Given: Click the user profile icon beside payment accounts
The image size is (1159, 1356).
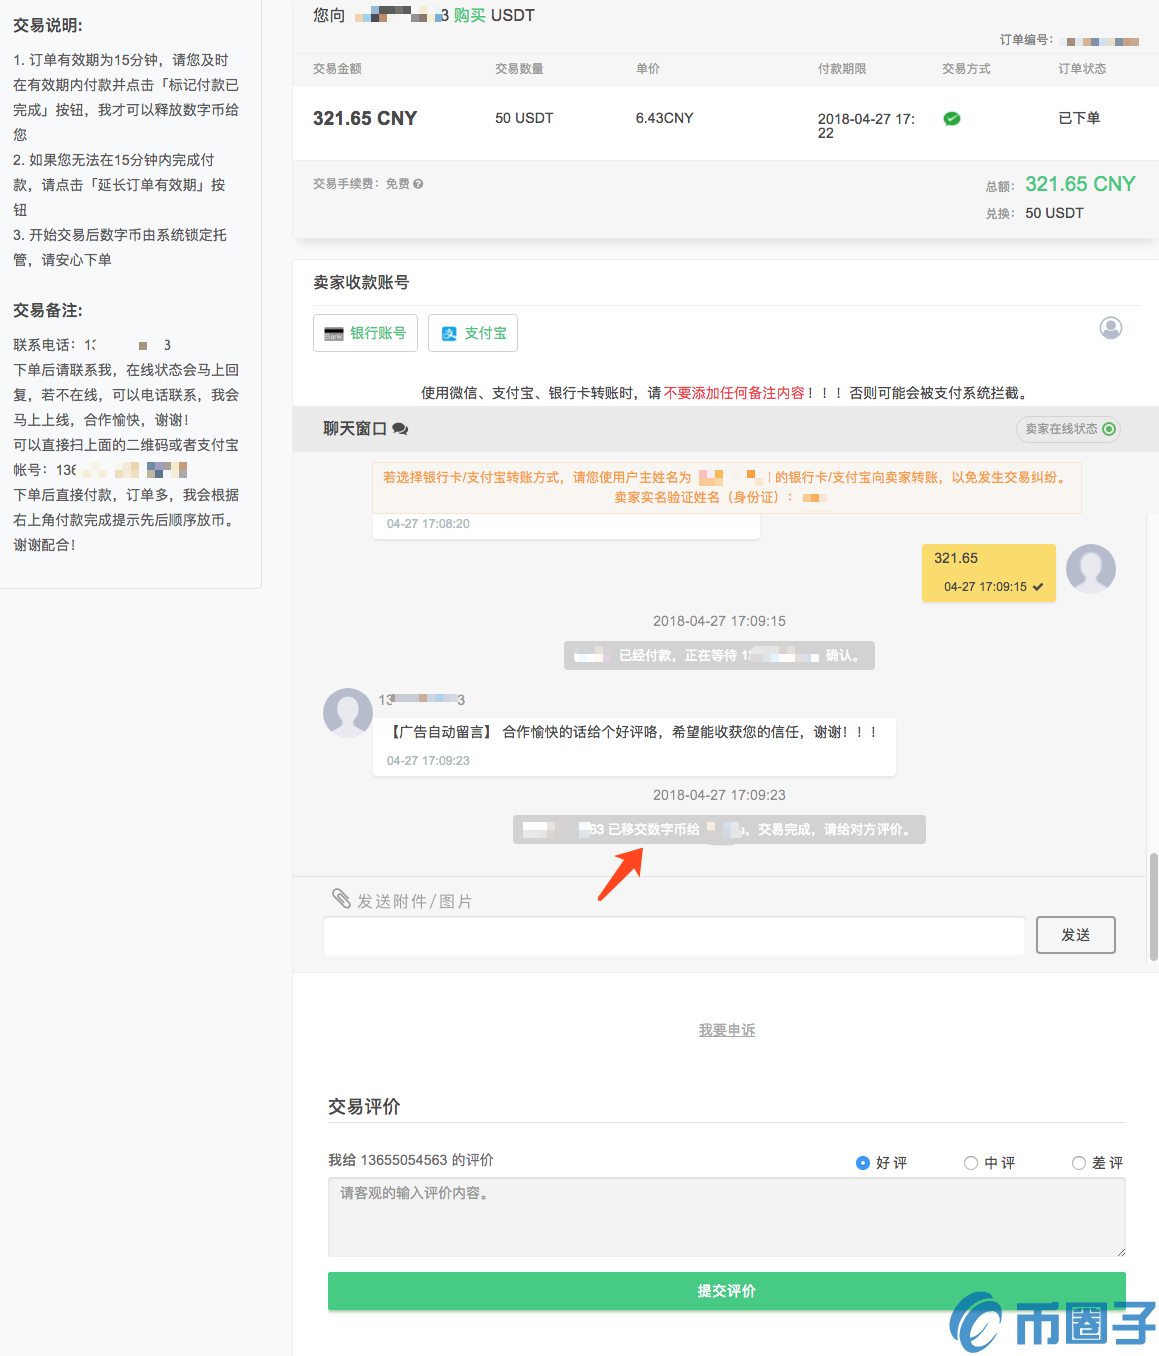Looking at the screenshot, I should coord(1110,328).
